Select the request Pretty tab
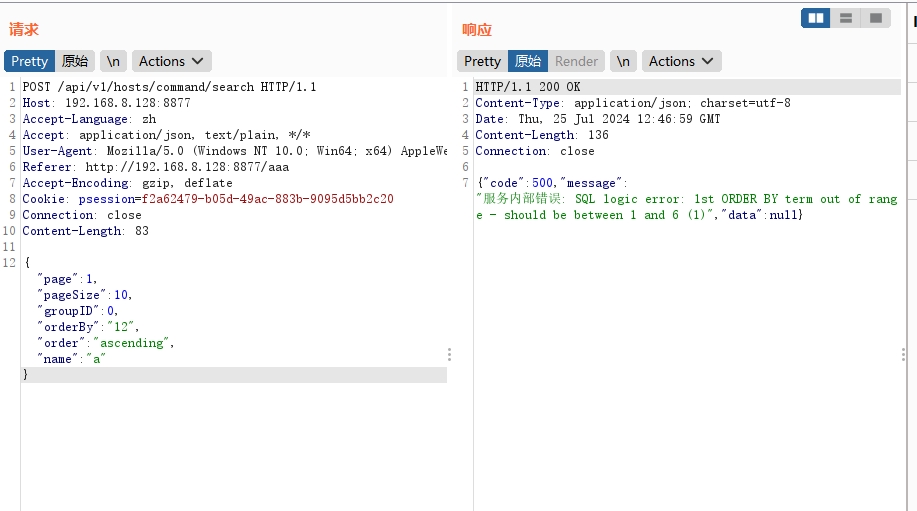Viewport: 917px width, 511px height. [x=29, y=61]
